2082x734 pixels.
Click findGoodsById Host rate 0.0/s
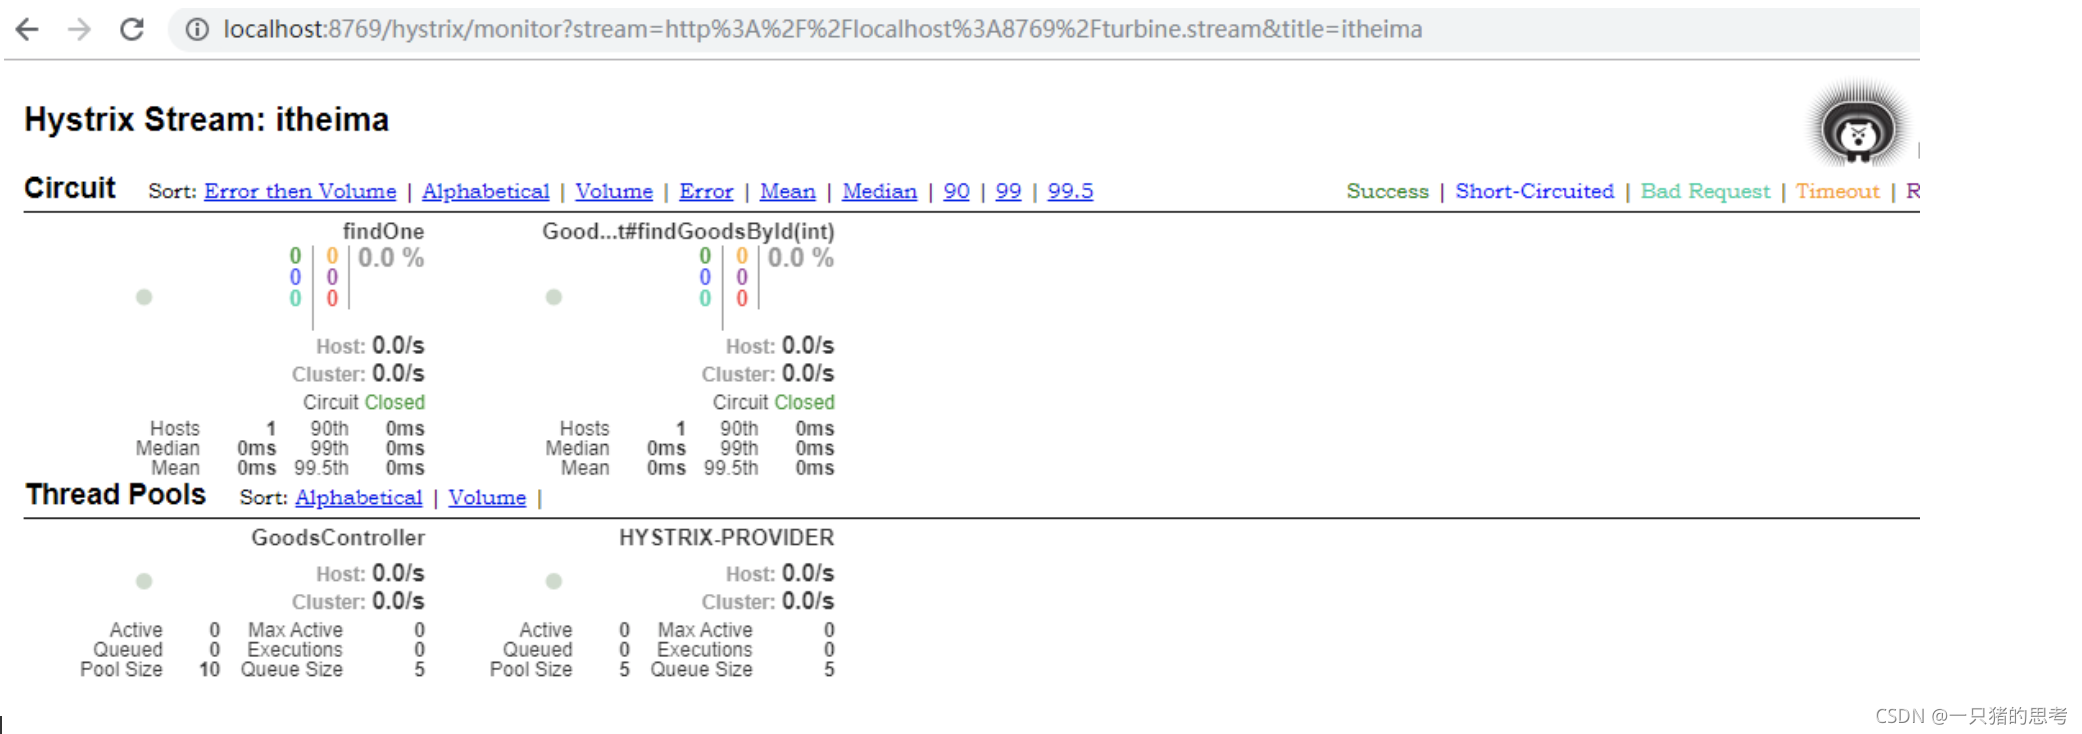[808, 346]
